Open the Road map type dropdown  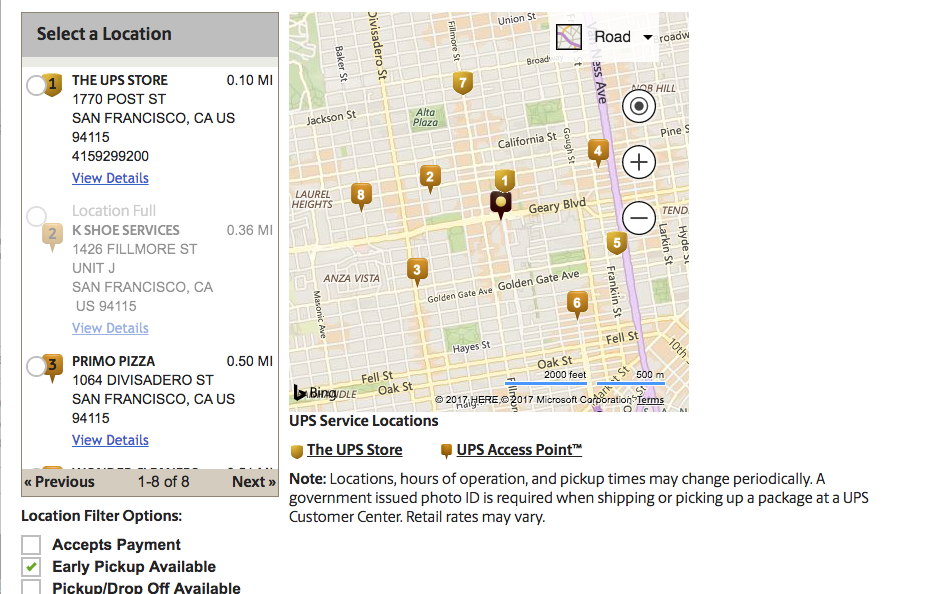click(x=622, y=37)
